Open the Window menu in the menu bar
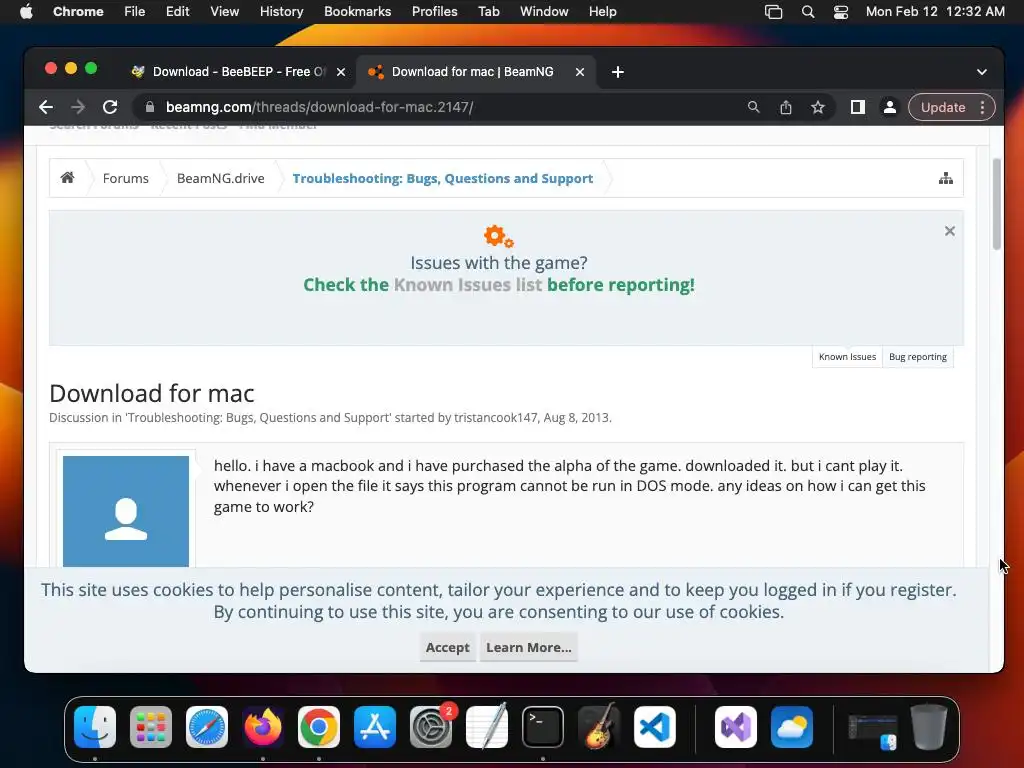This screenshot has width=1024, height=768. point(544,12)
